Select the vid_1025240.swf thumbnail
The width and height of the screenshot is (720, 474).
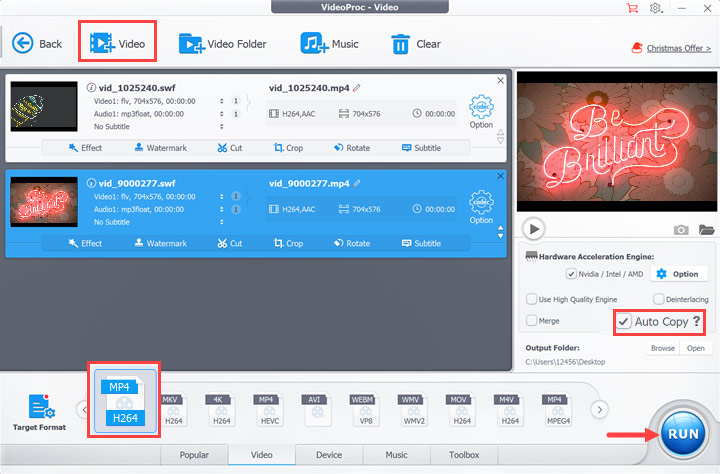pos(44,107)
